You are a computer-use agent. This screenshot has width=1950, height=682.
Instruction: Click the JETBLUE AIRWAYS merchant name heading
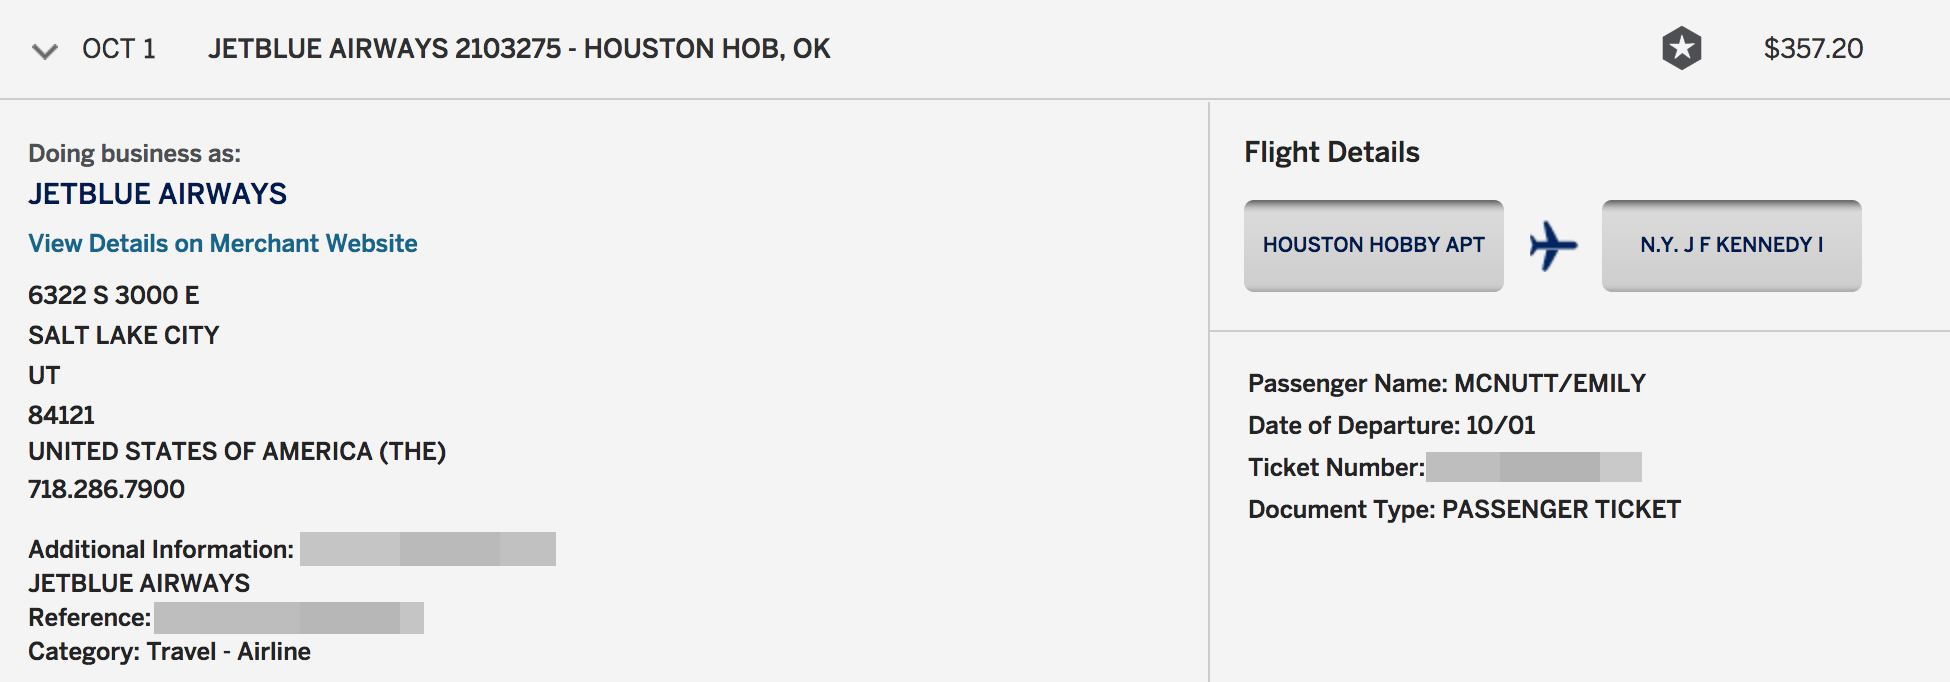158,194
